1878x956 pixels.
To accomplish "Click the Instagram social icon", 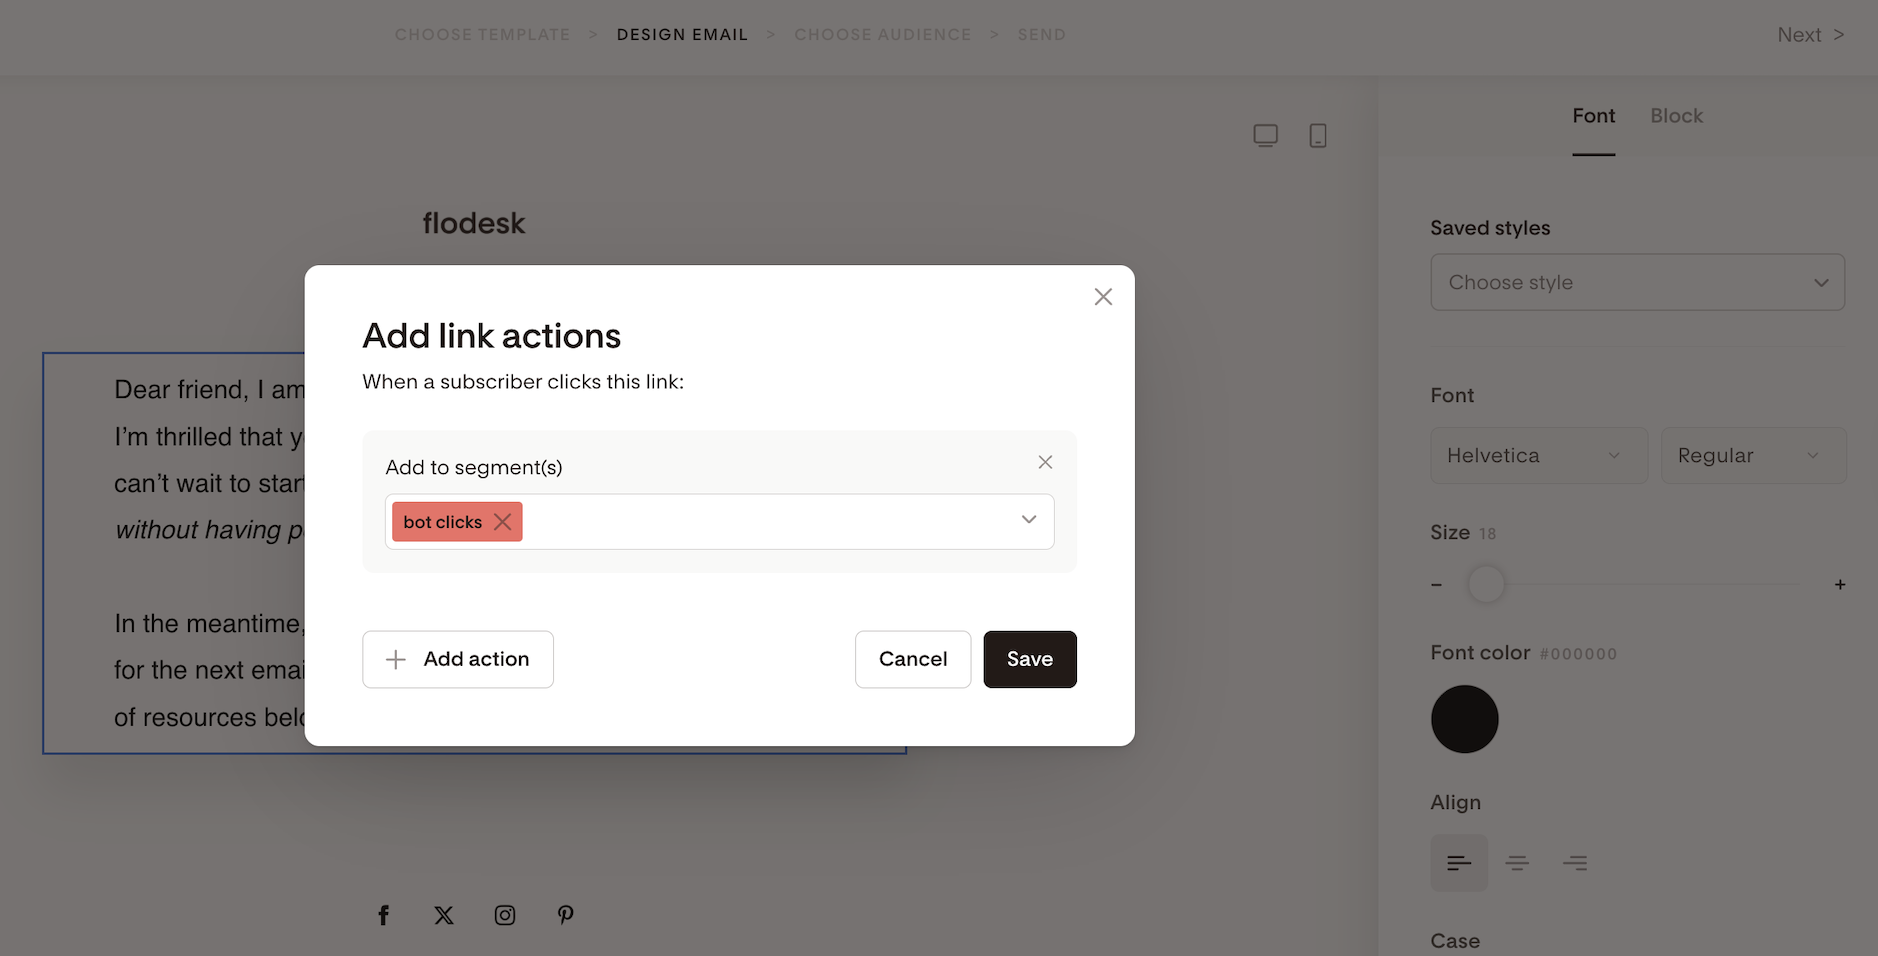I will tap(505, 915).
